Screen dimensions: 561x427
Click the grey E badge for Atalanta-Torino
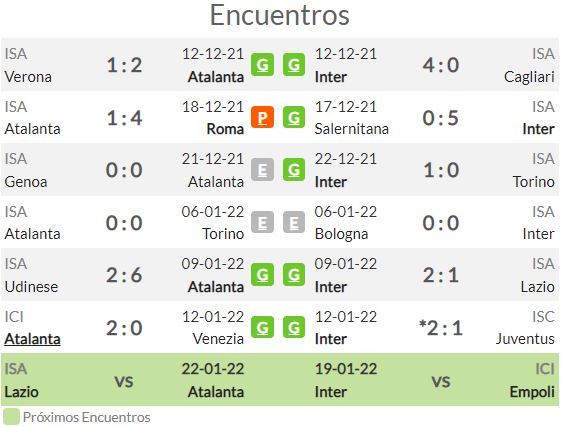262,222
